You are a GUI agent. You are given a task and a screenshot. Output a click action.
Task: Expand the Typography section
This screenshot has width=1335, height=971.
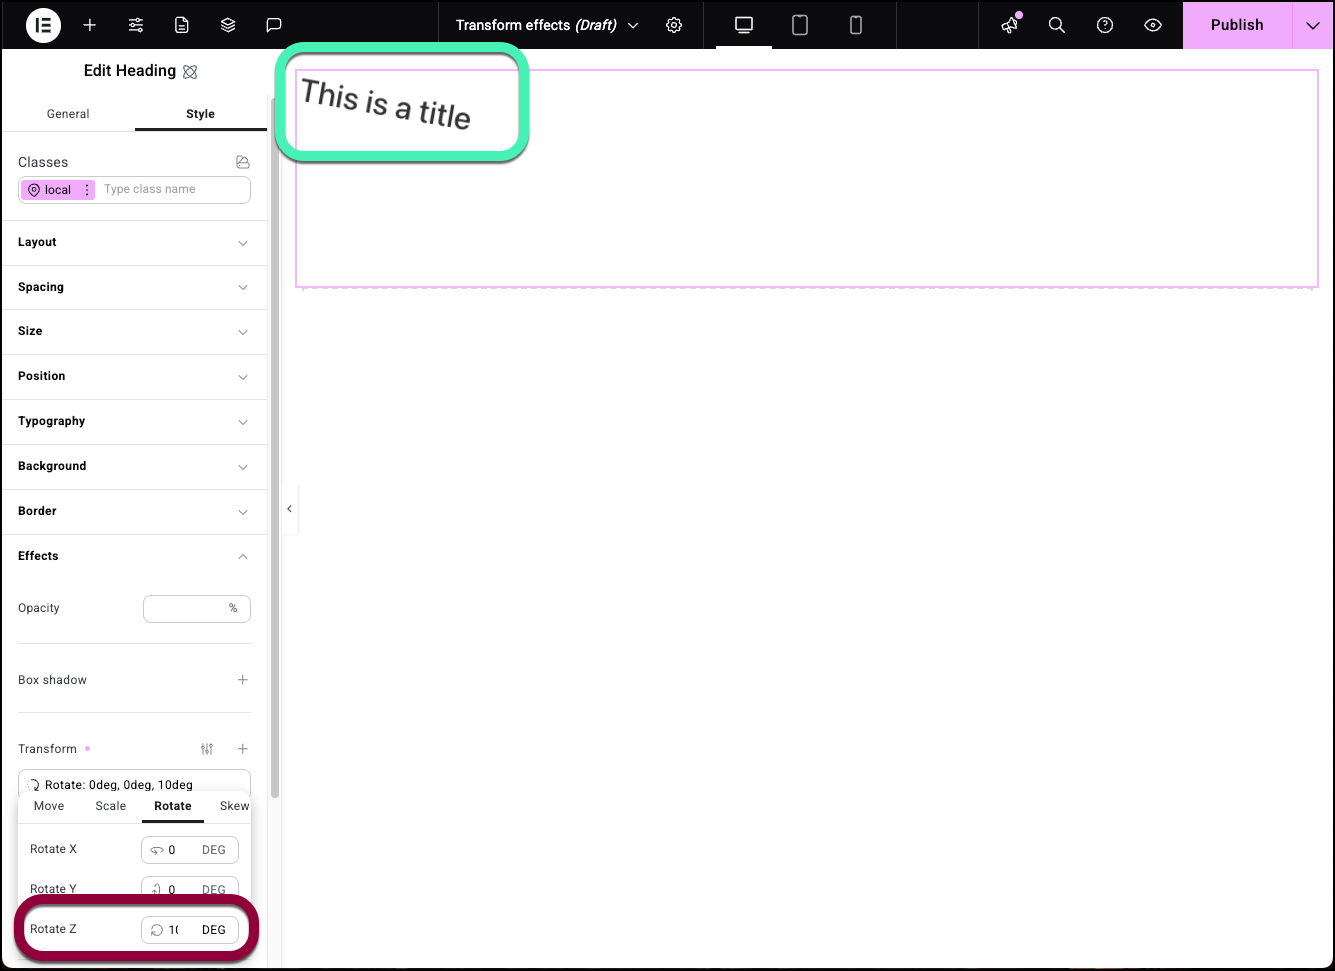point(134,421)
